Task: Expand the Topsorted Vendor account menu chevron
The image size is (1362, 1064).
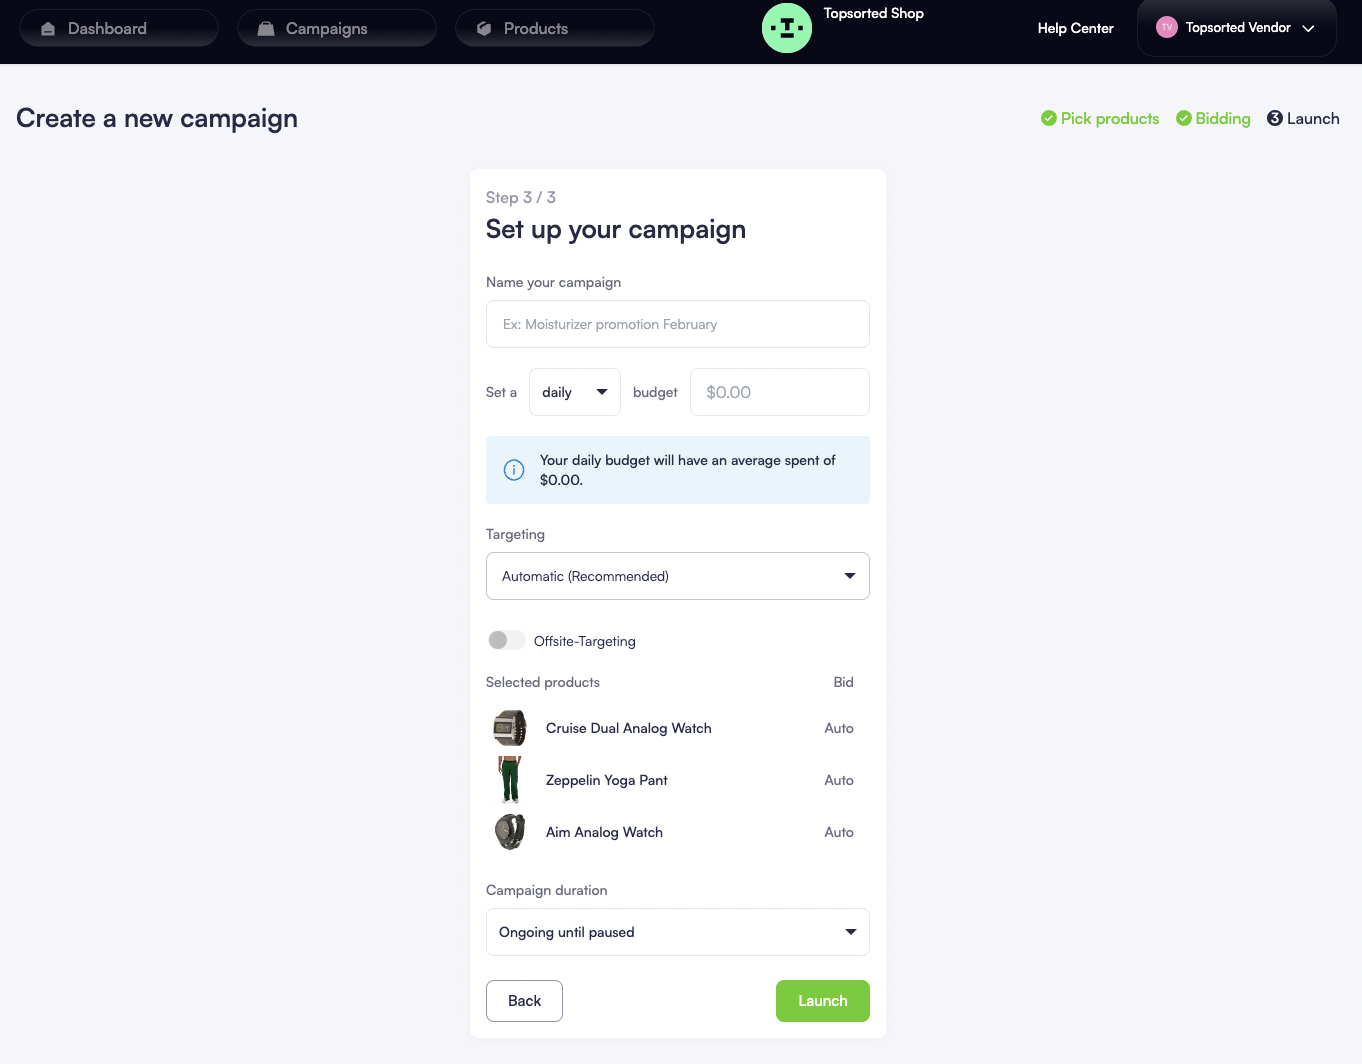Action: tap(1308, 28)
